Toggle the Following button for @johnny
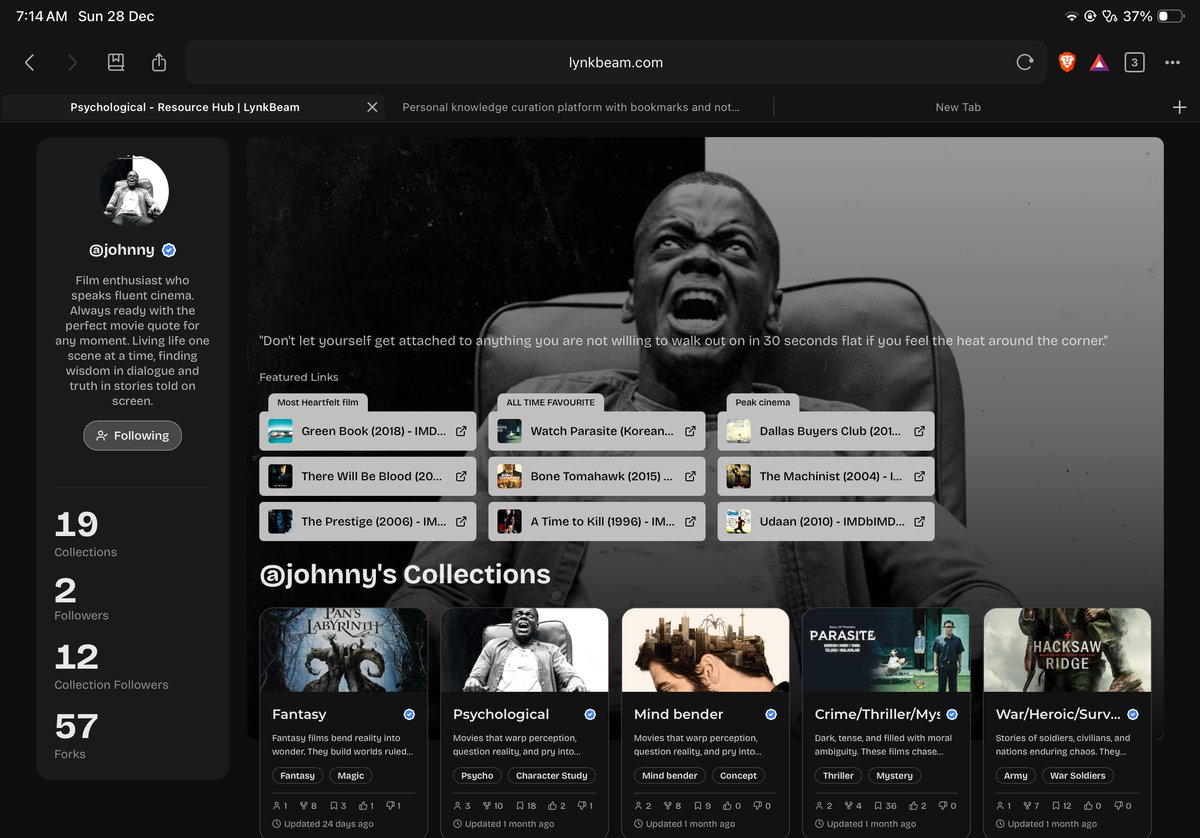The image size is (1200, 838). 132,435
